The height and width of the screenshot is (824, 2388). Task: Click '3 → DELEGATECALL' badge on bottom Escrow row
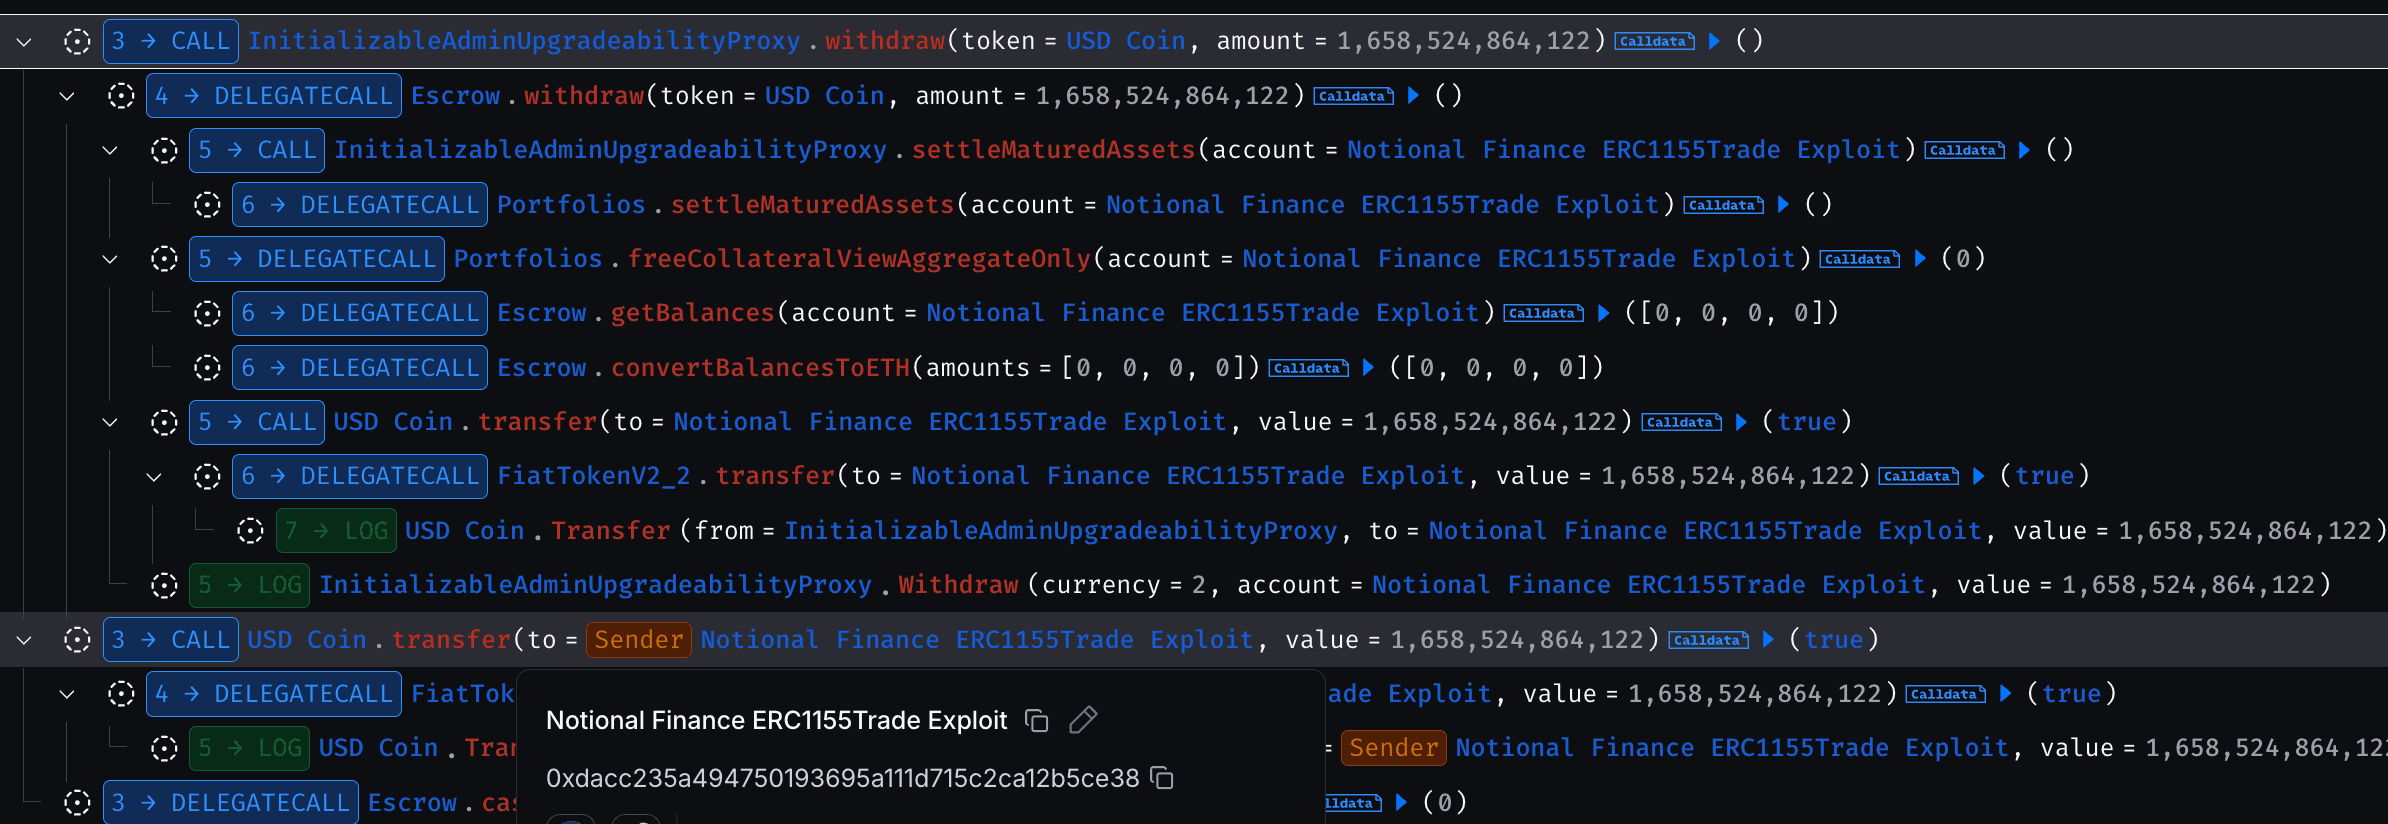[231, 802]
